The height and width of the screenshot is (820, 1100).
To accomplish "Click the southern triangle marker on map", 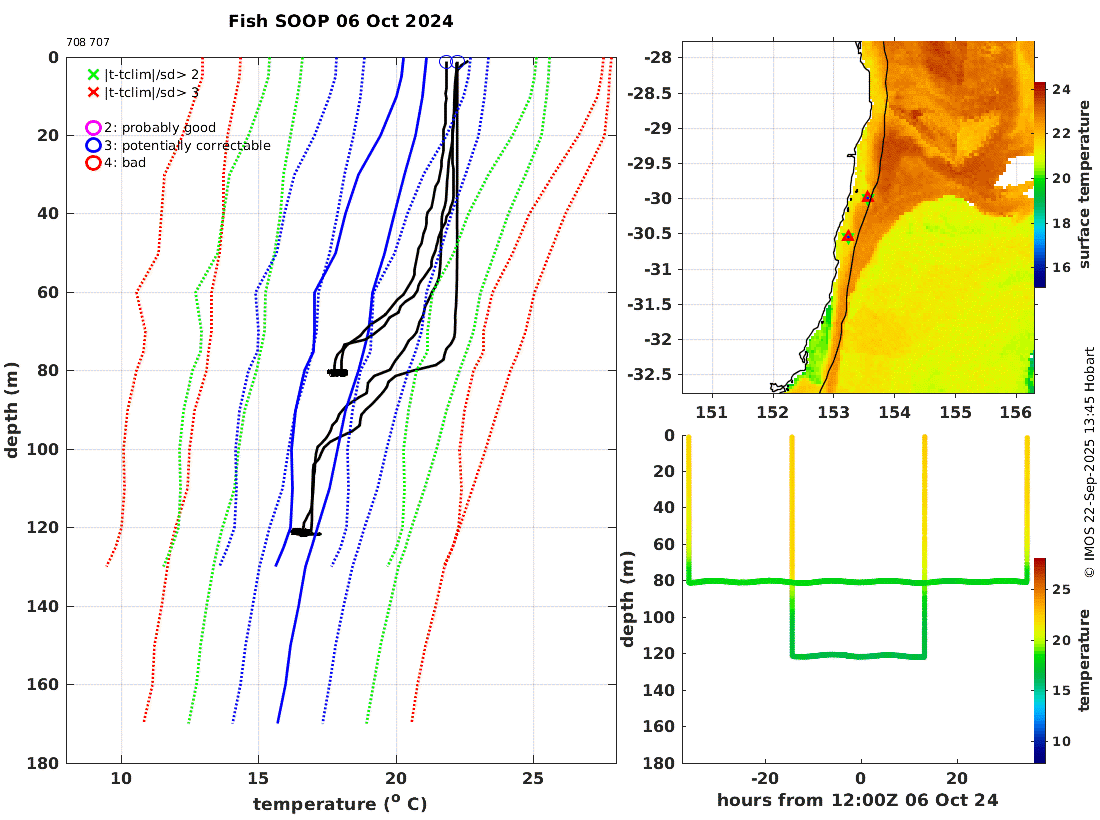I will click(x=848, y=236).
